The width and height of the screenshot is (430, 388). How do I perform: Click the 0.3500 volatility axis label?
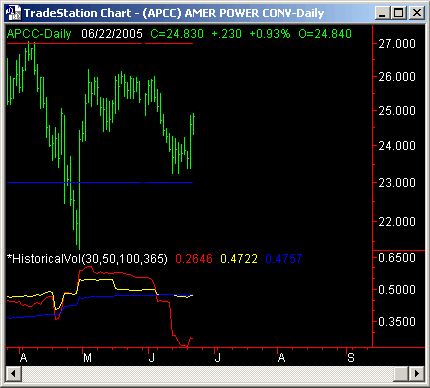[x=397, y=322]
